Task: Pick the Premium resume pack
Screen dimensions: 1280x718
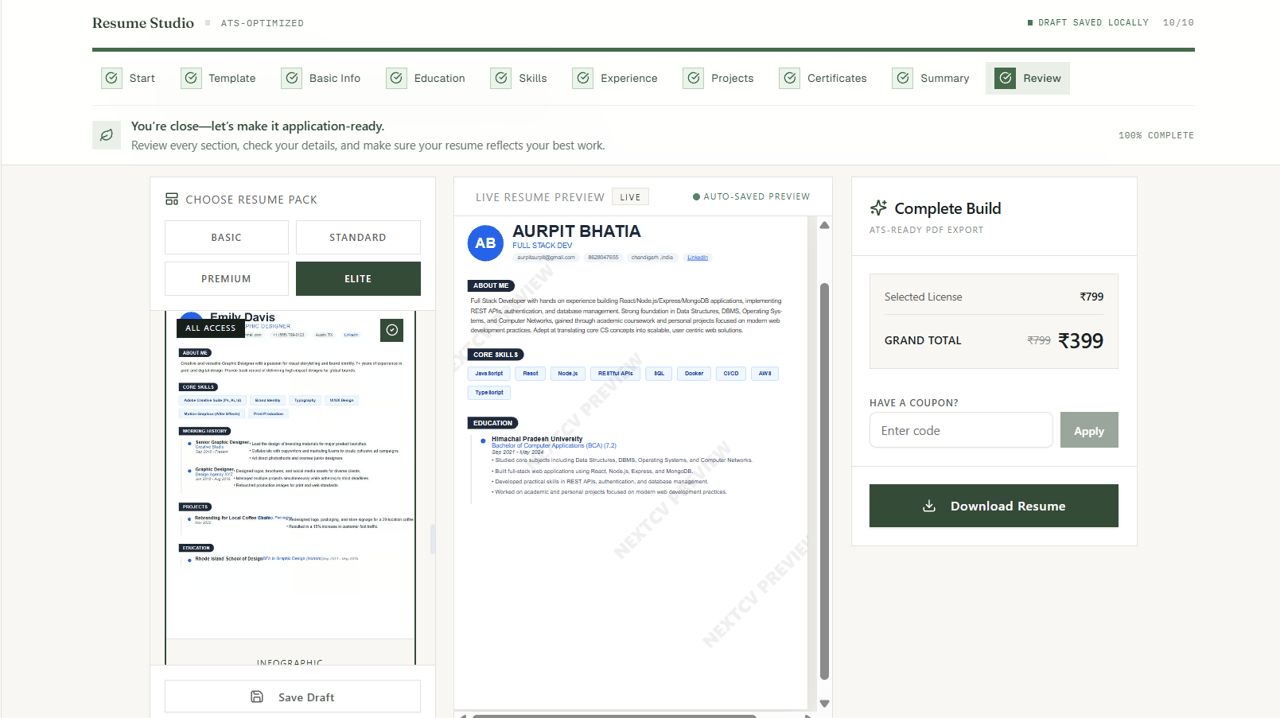Action: pyautogui.click(x=227, y=279)
